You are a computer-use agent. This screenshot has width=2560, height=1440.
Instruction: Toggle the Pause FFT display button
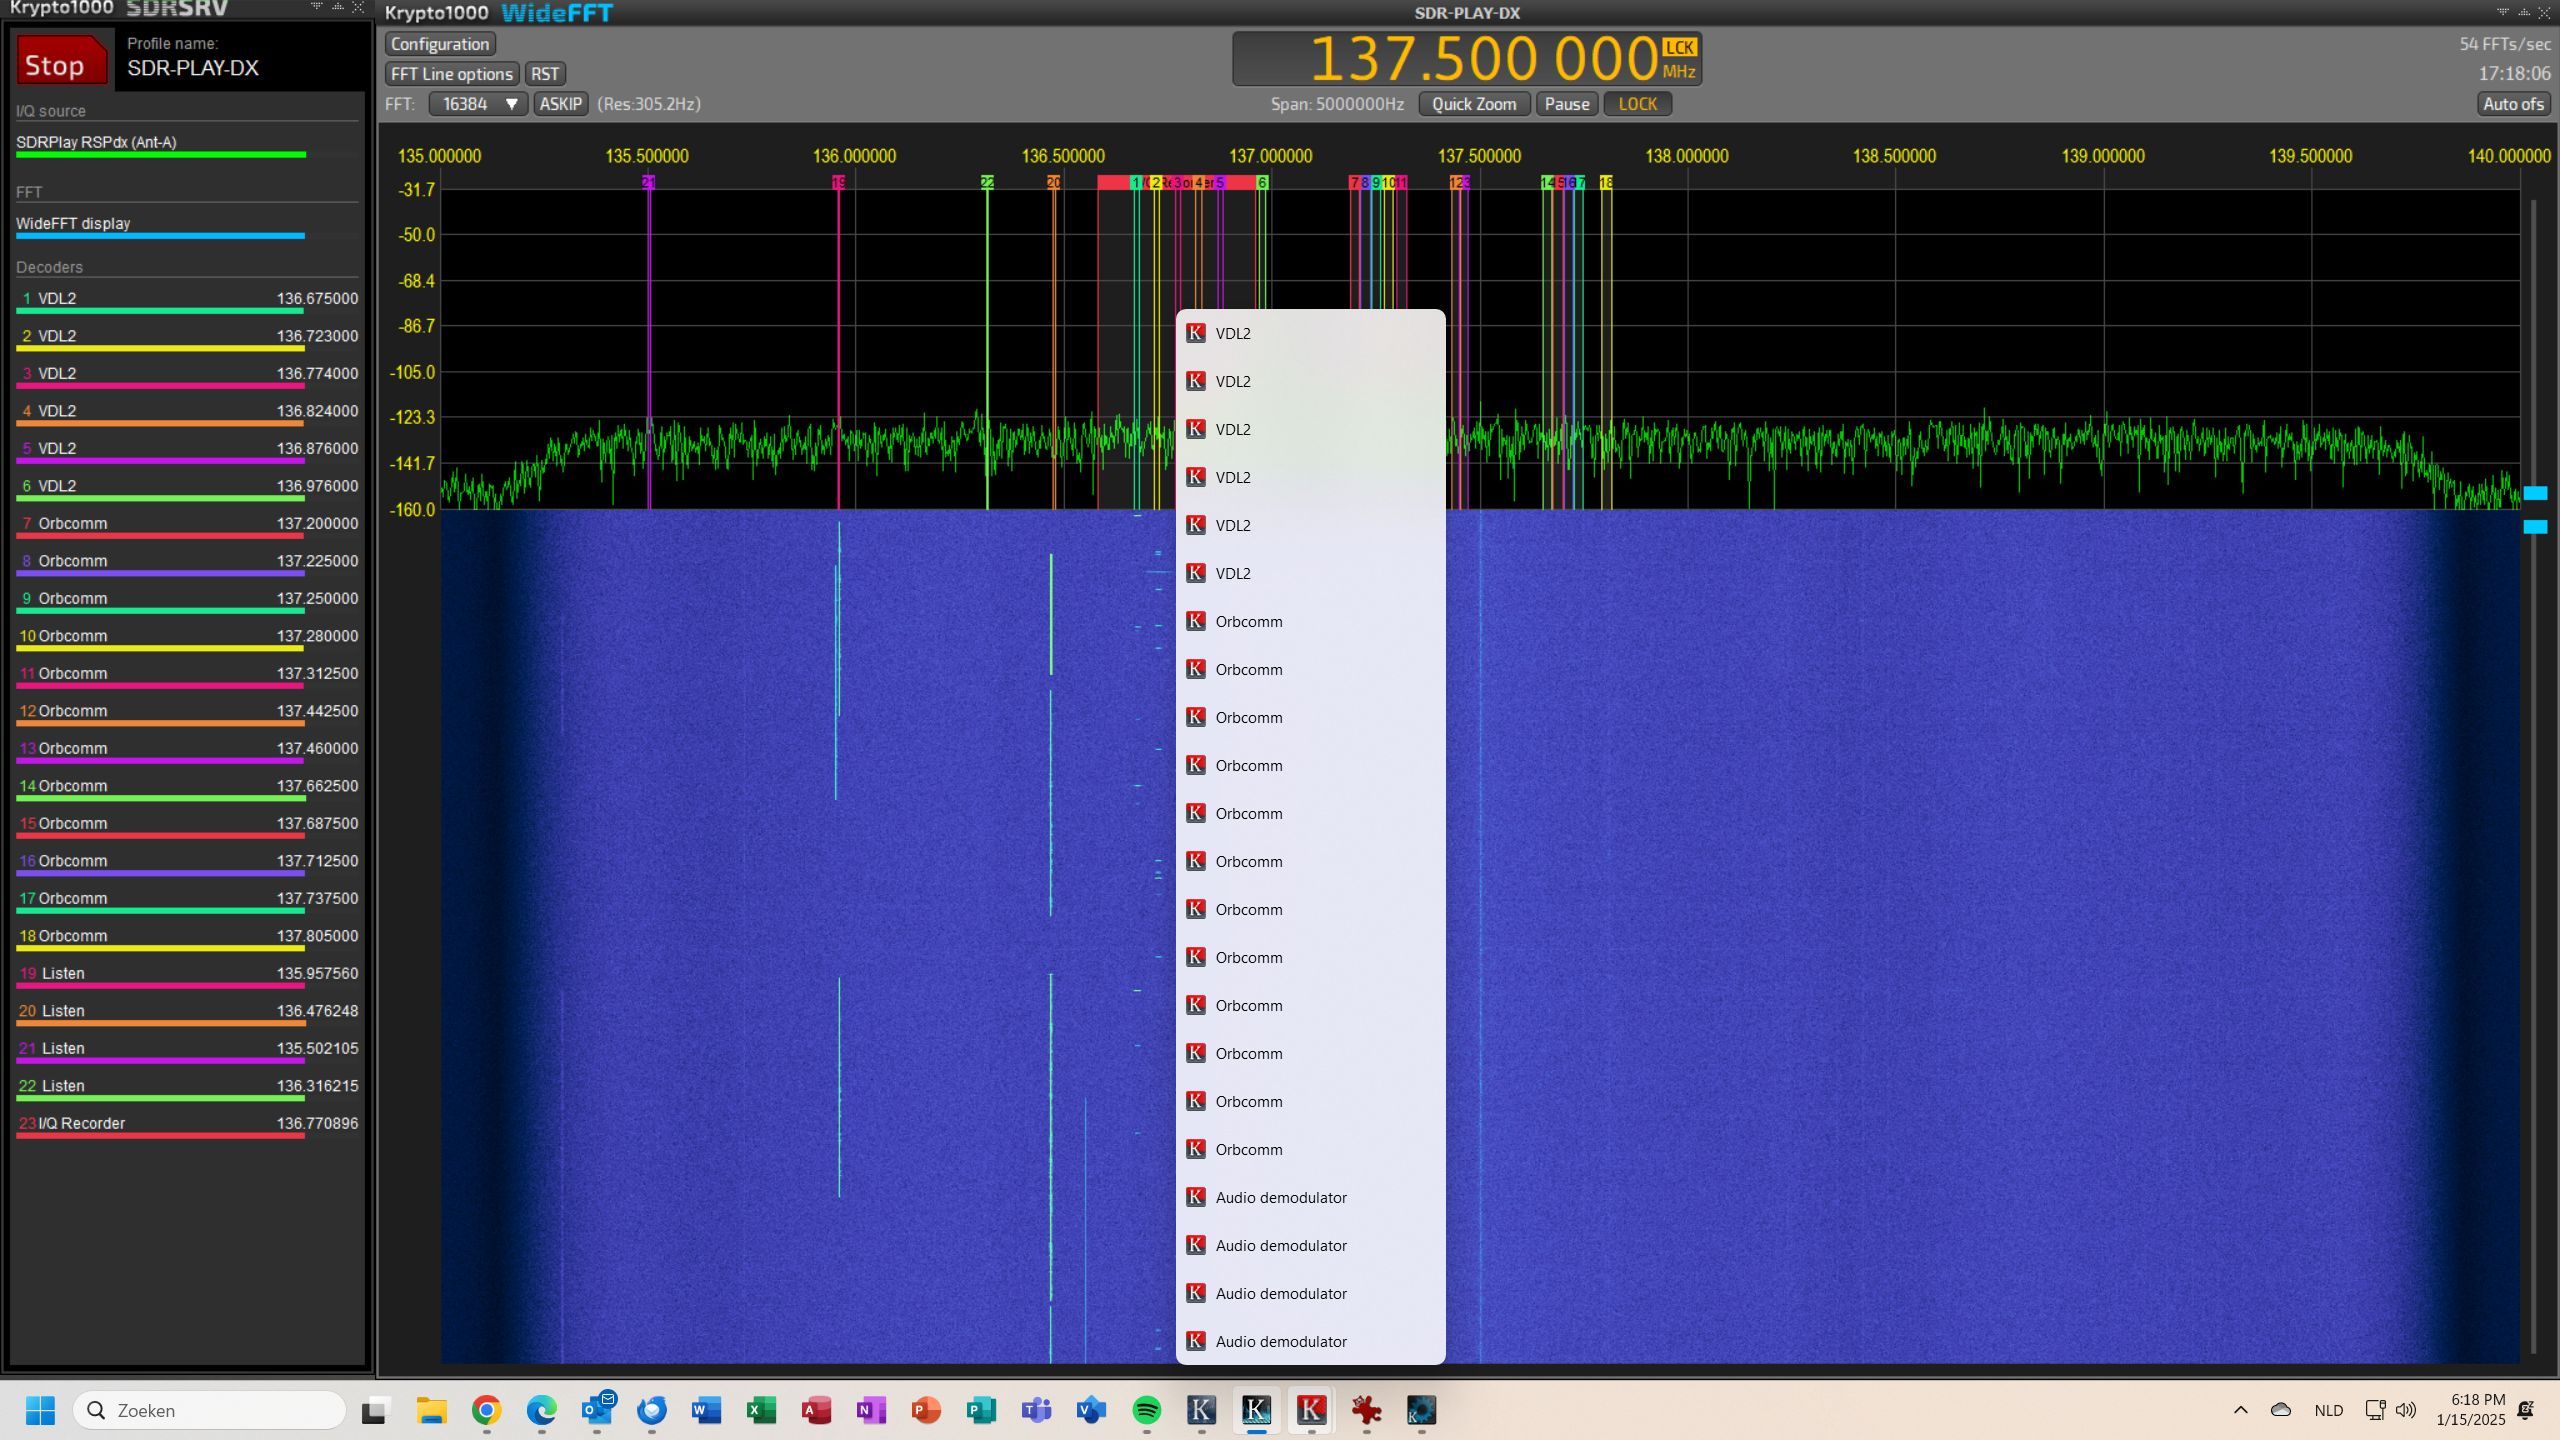point(1566,104)
